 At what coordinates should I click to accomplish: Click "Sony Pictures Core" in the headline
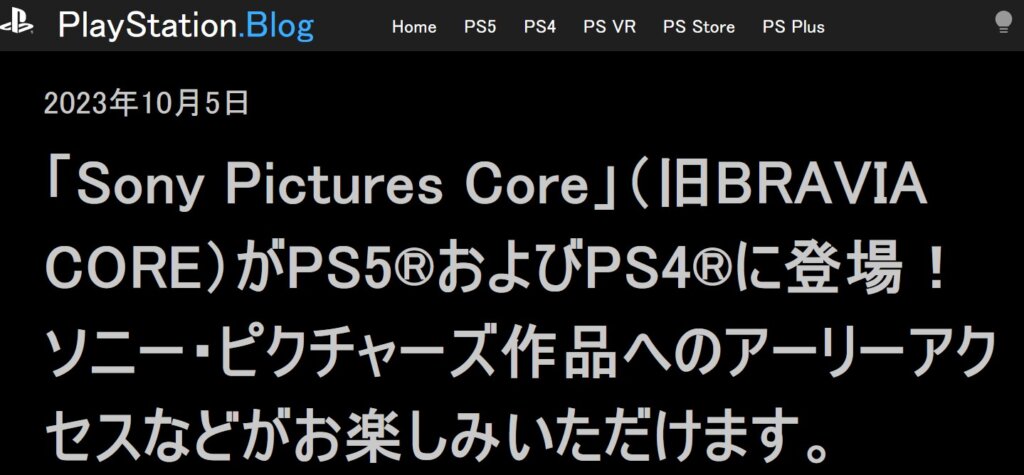coord(332,185)
